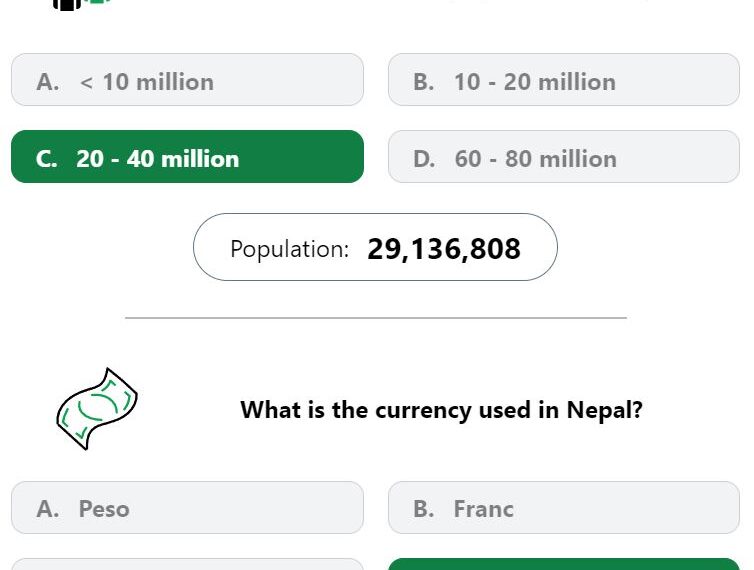Viewport: 754px width, 570px height.
Task: Select the highlighted 20 - 40 million answer
Action: [187, 157]
